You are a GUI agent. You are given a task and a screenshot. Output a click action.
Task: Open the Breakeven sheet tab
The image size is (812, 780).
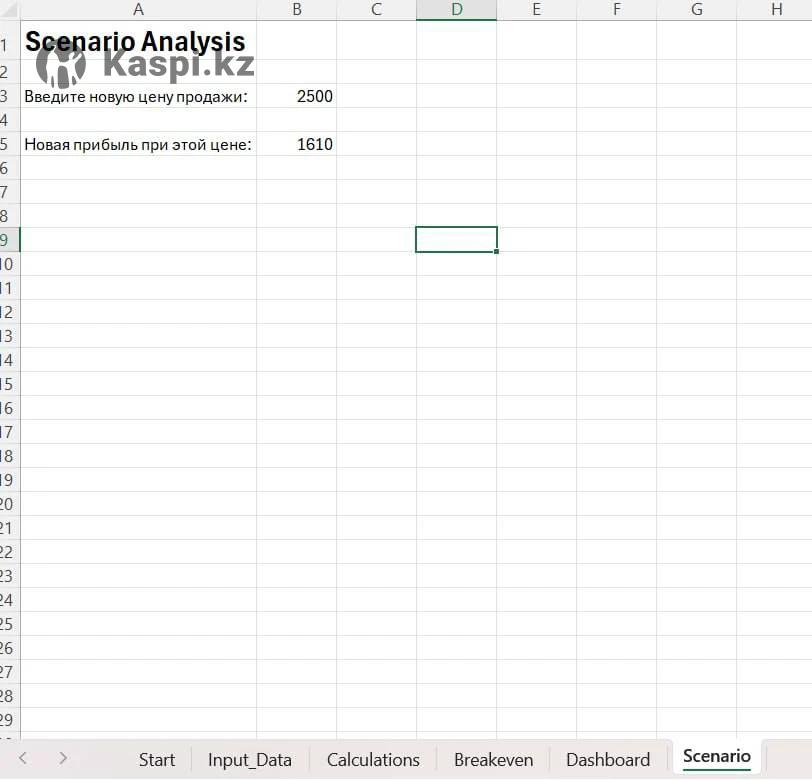[493, 760]
